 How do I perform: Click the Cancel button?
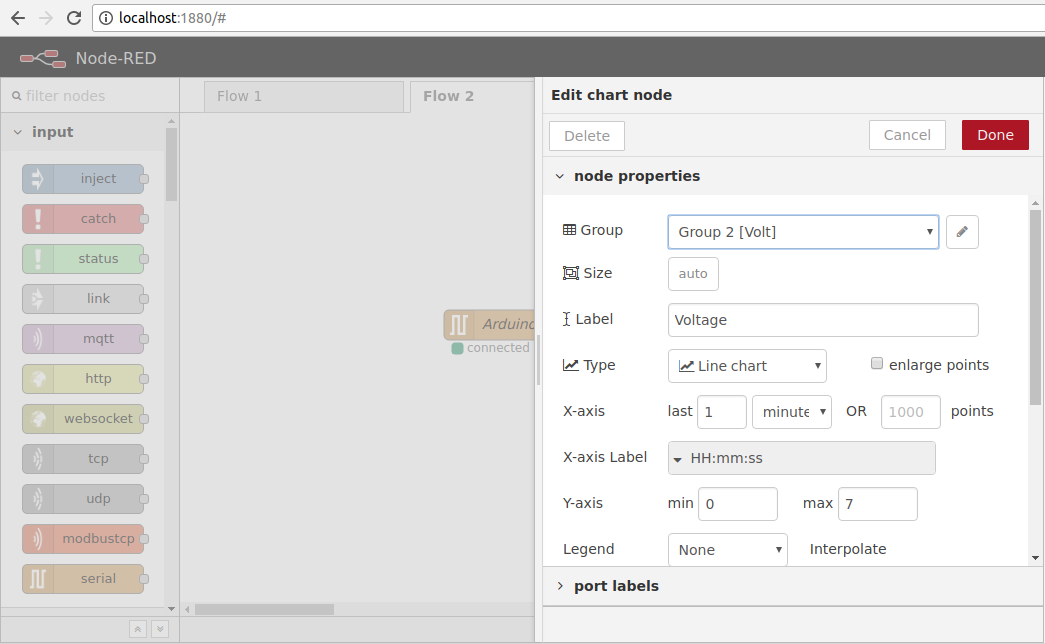coord(907,135)
